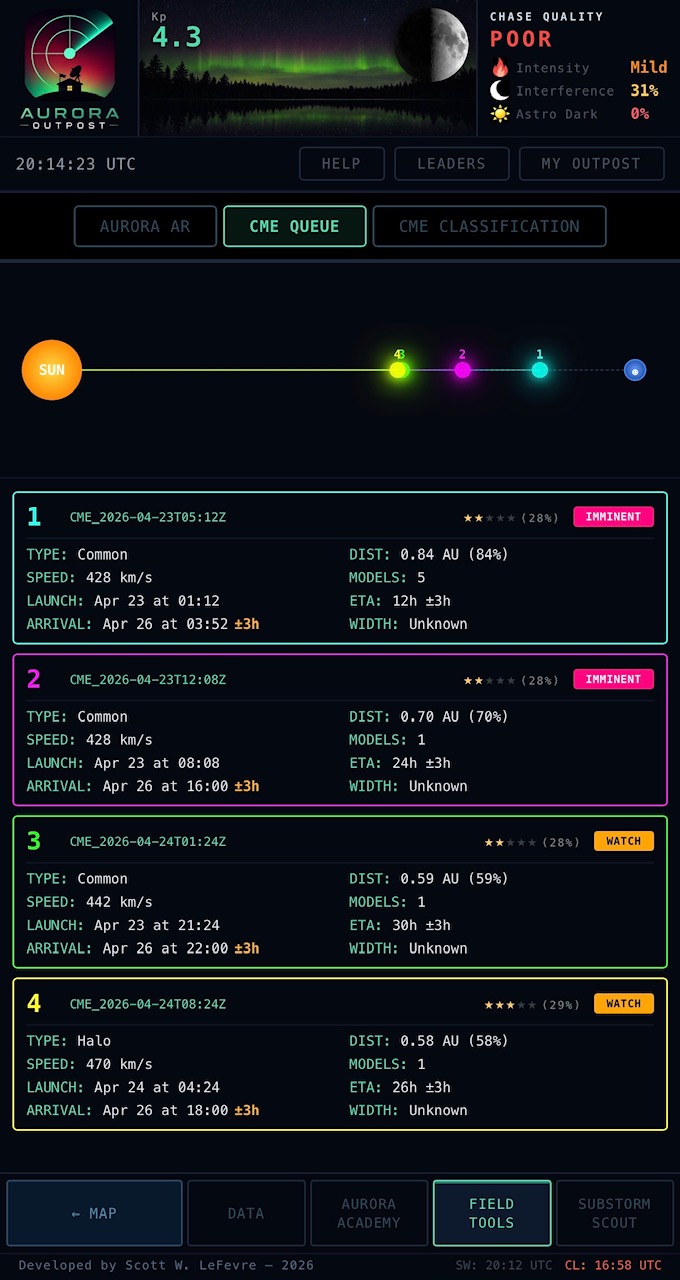Select CME_2026-04-23T05:12Z identifier
This screenshot has height=1280, width=680.
click(148, 517)
